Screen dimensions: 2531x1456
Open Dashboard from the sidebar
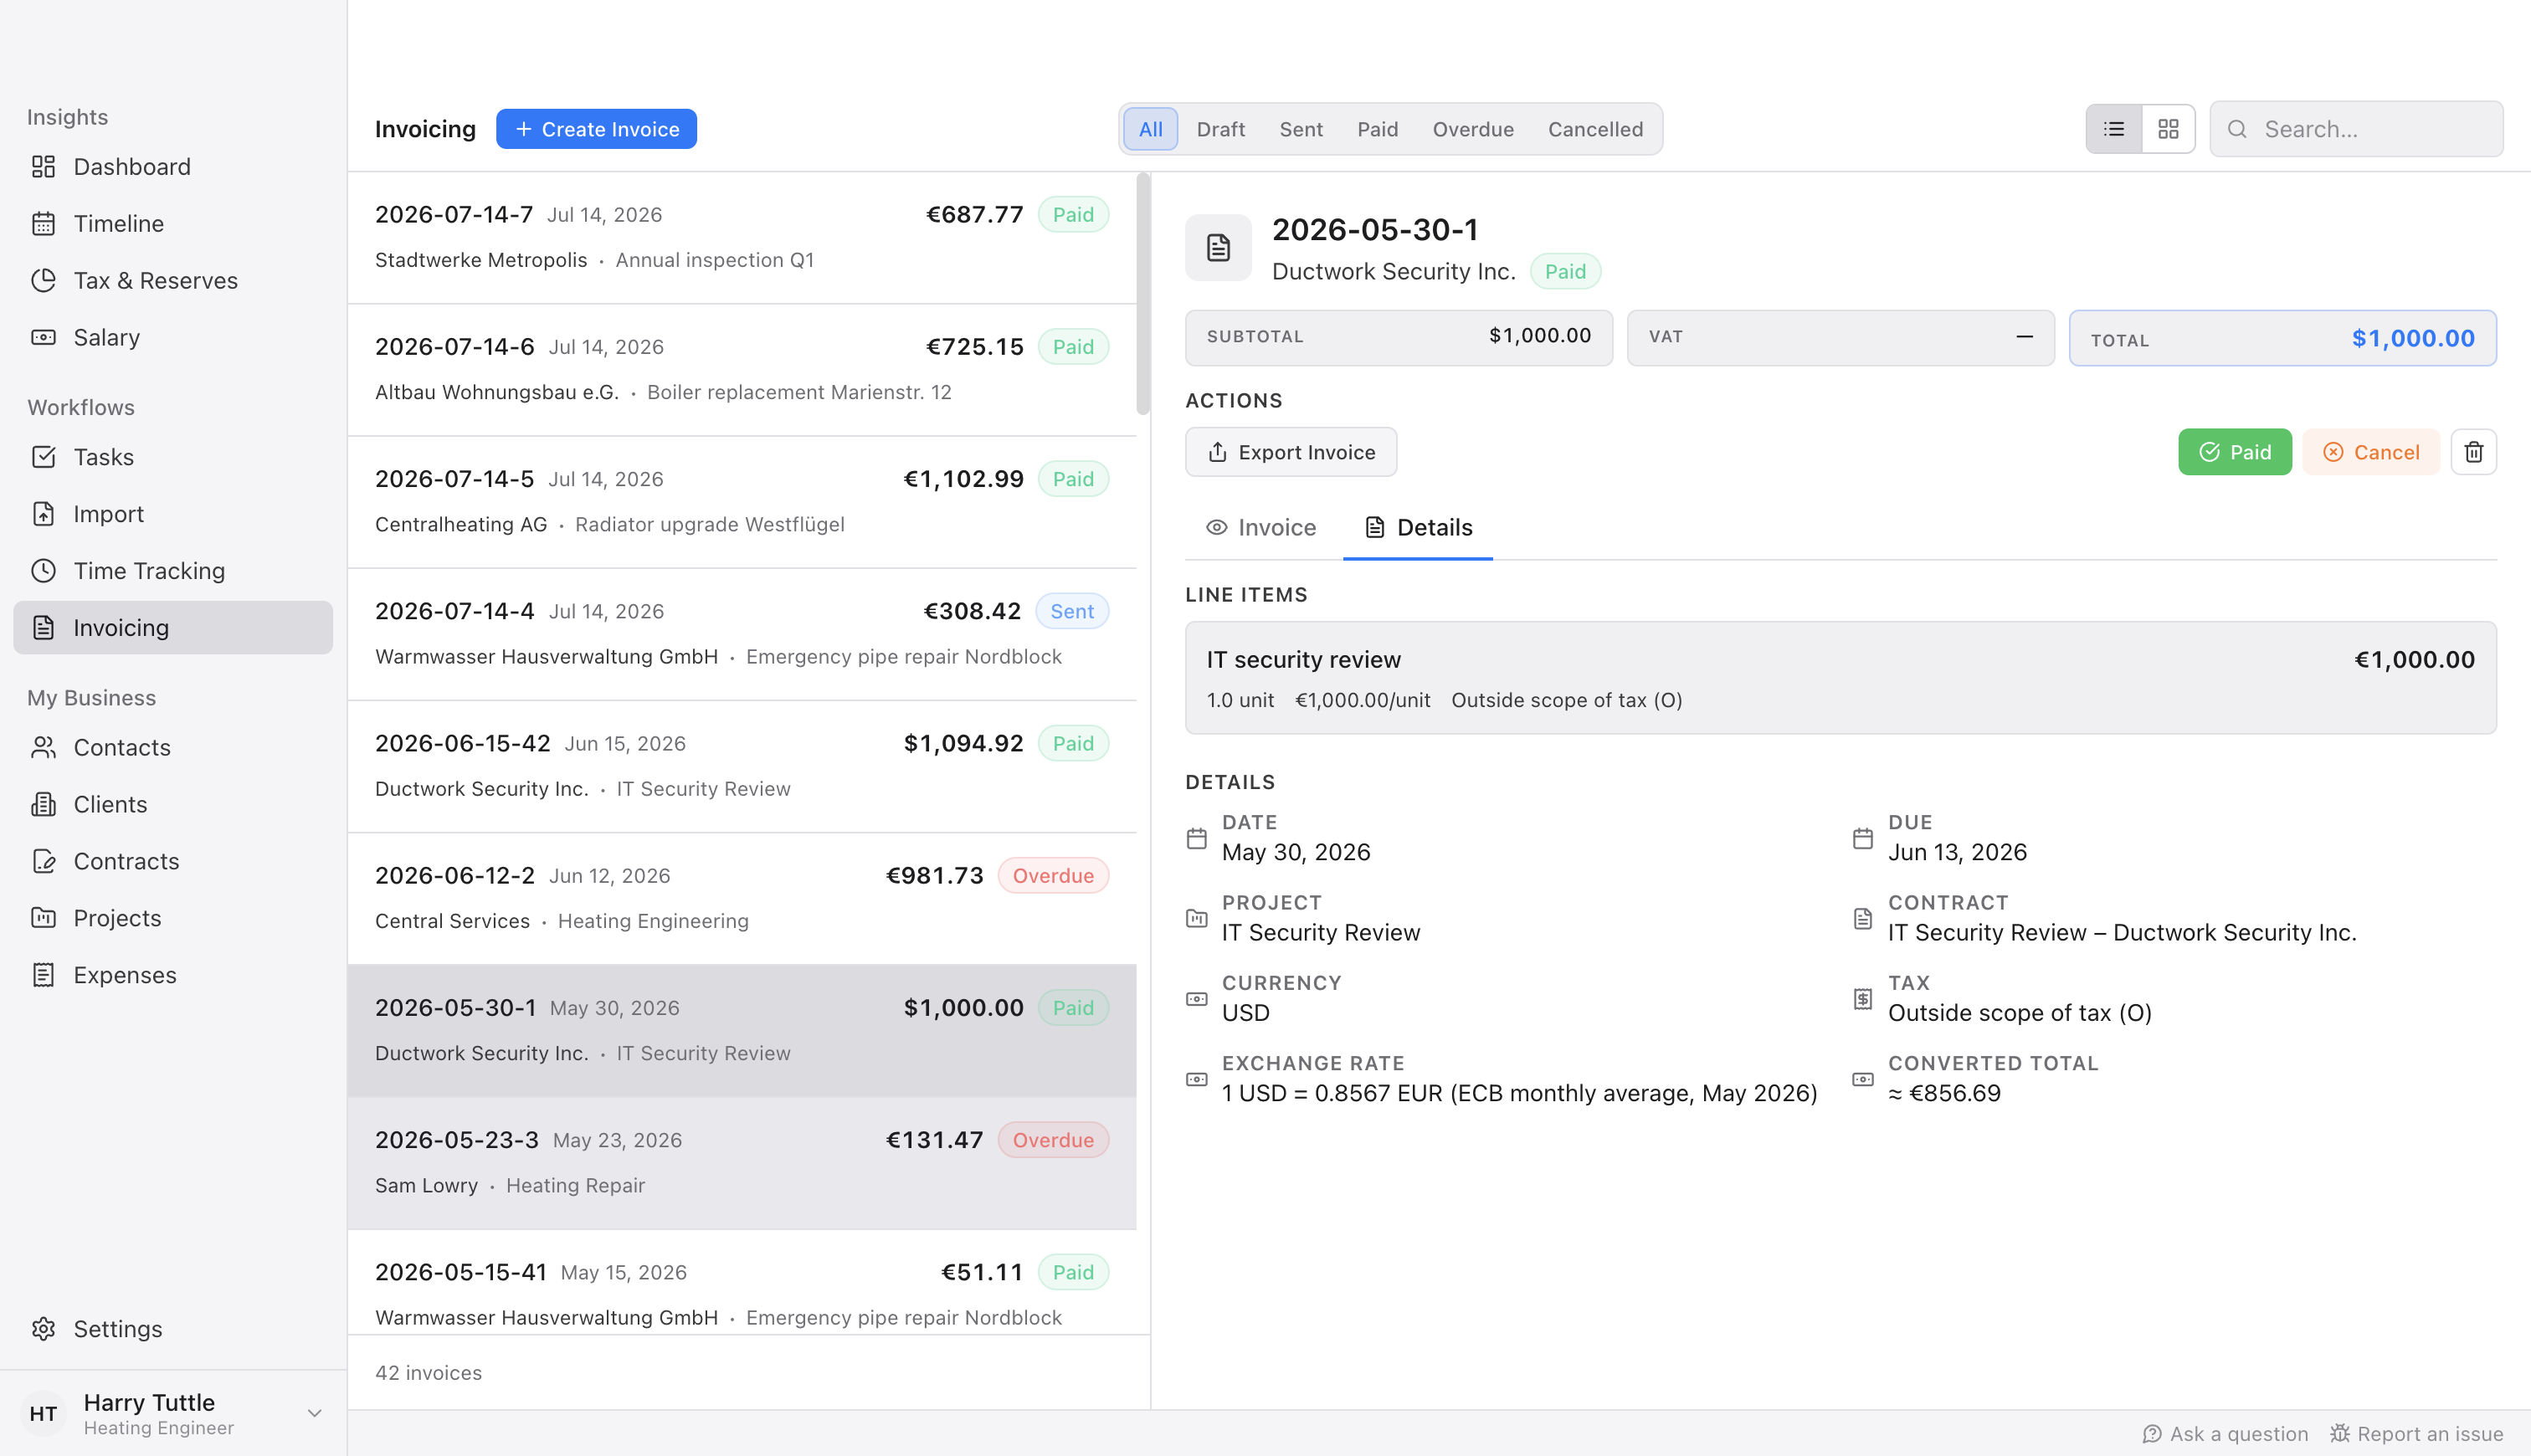(x=172, y=166)
